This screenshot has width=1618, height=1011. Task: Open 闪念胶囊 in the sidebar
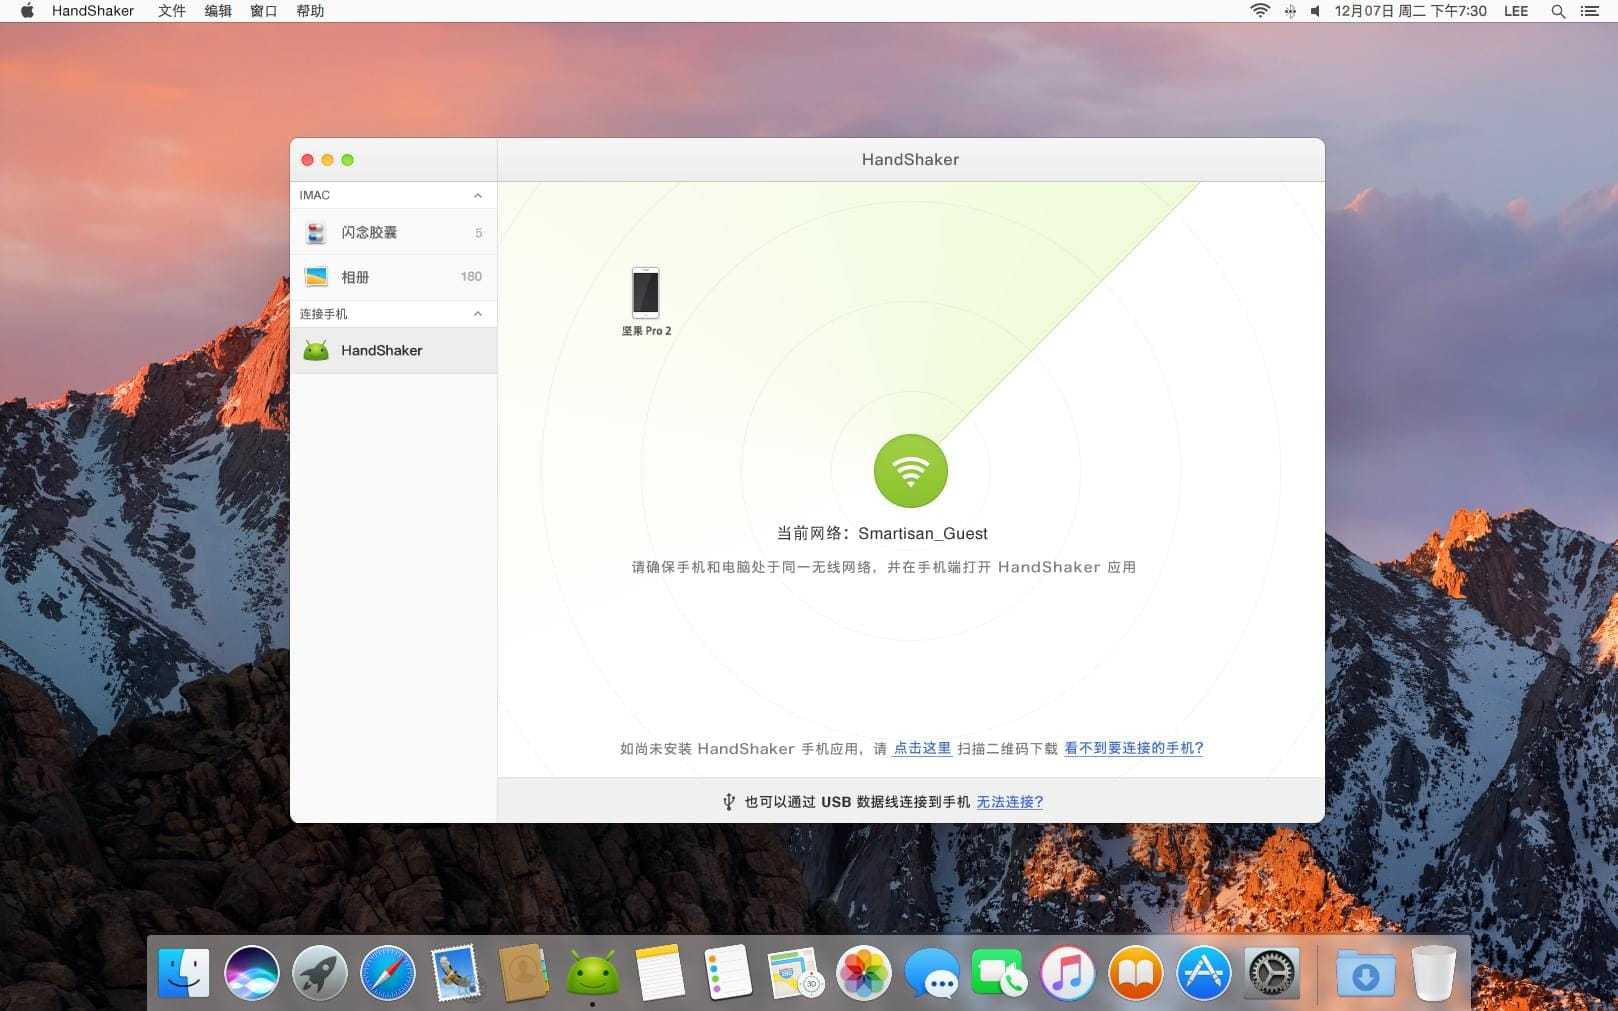369,232
